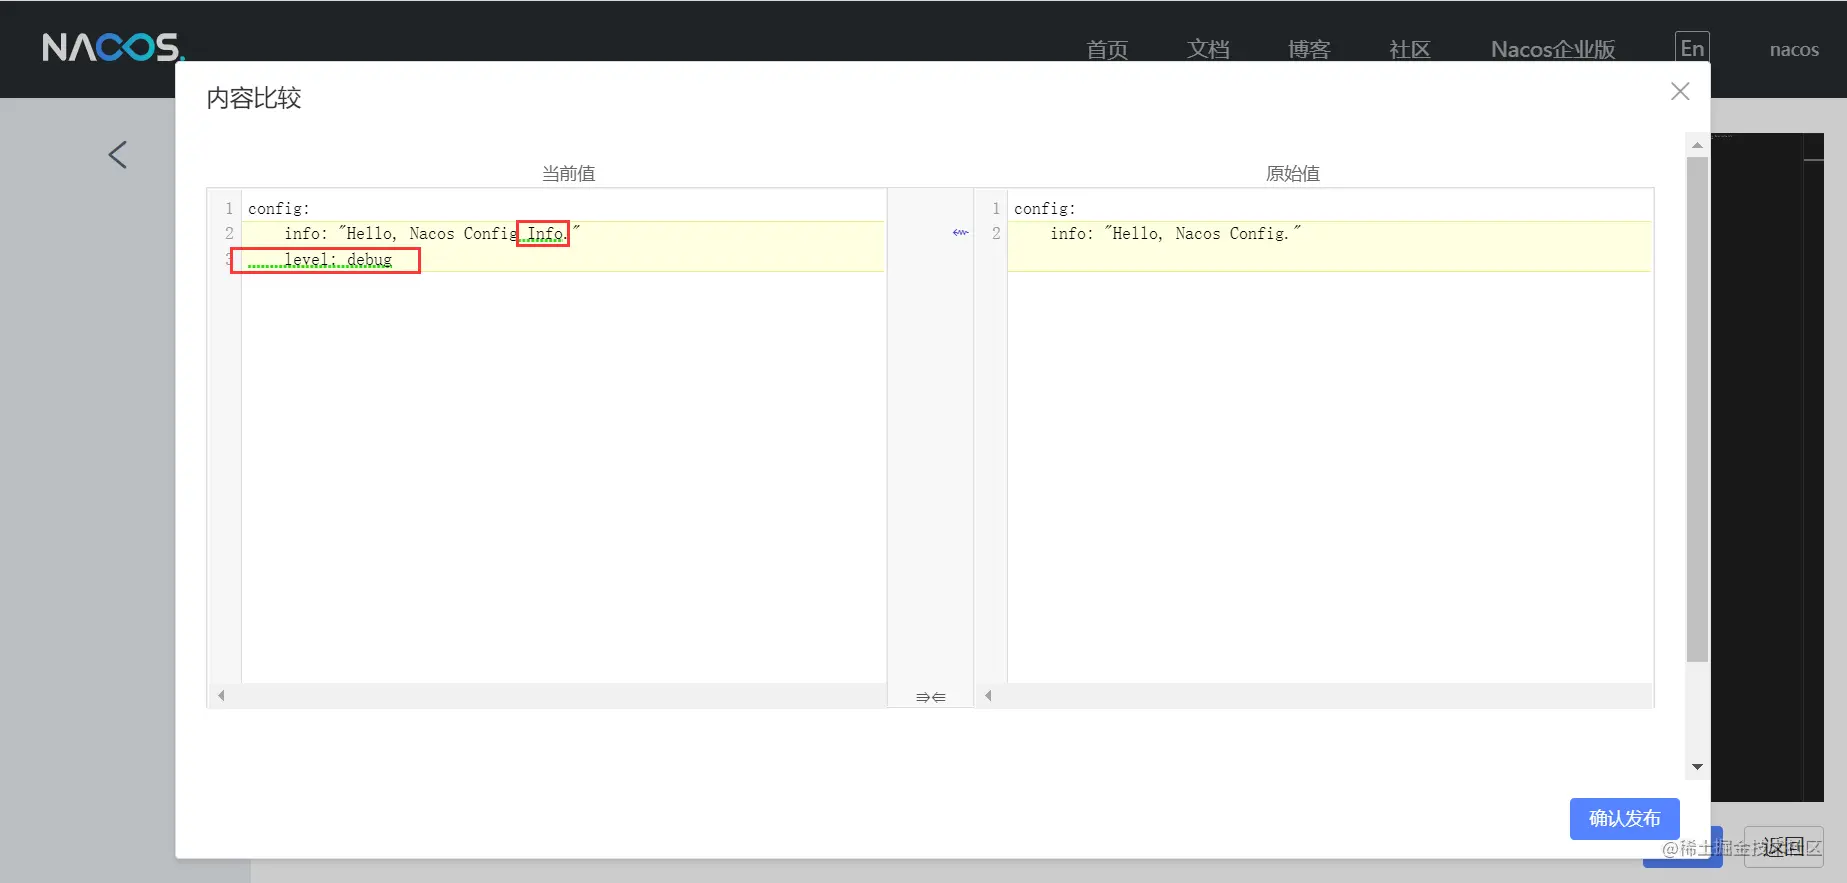1847x883 pixels.
Task: Revert line 2 change with the merge arrow
Action: click(x=960, y=233)
